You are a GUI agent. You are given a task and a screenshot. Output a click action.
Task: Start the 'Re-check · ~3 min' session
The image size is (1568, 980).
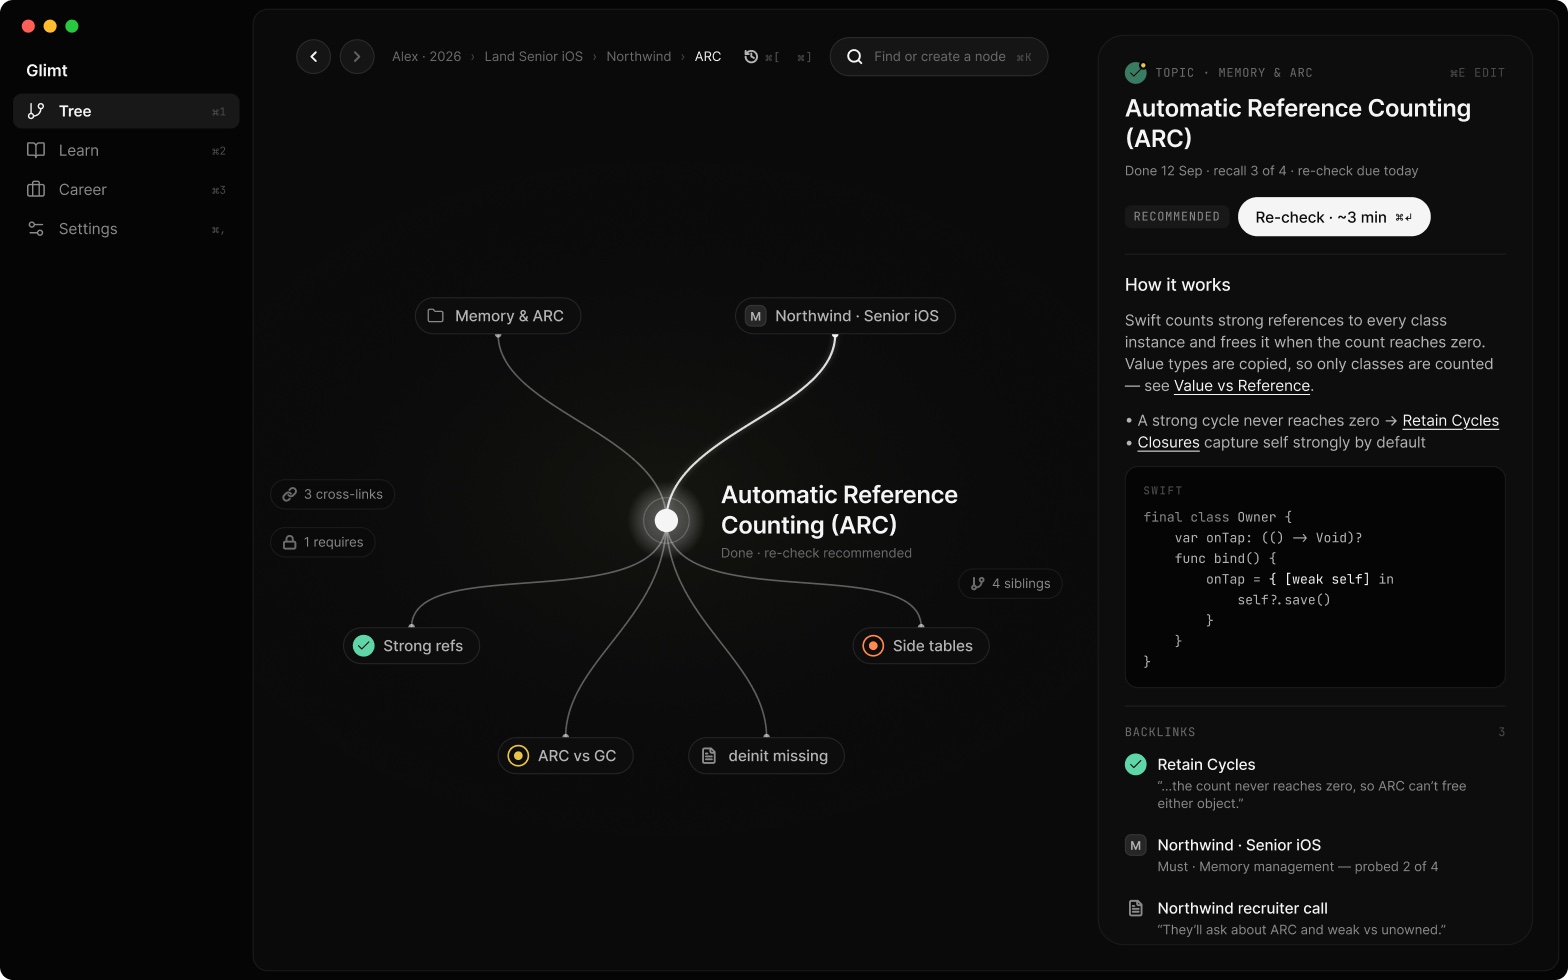[x=1334, y=217]
